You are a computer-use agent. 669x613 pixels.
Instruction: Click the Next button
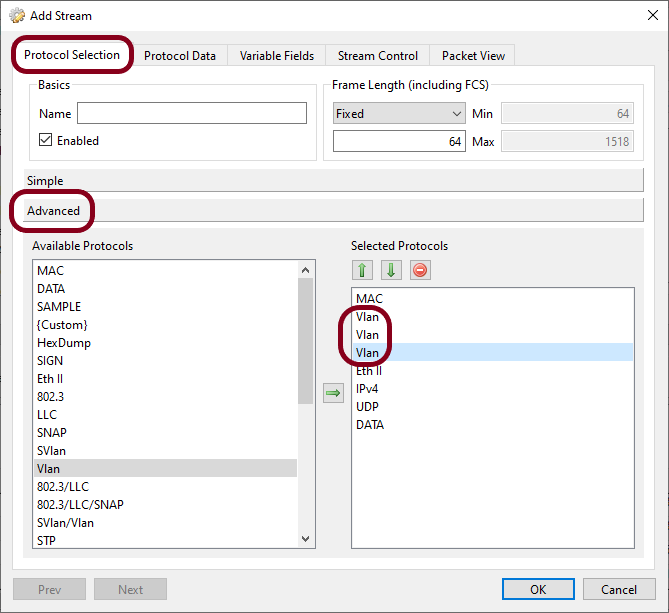click(x=130, y=589)
